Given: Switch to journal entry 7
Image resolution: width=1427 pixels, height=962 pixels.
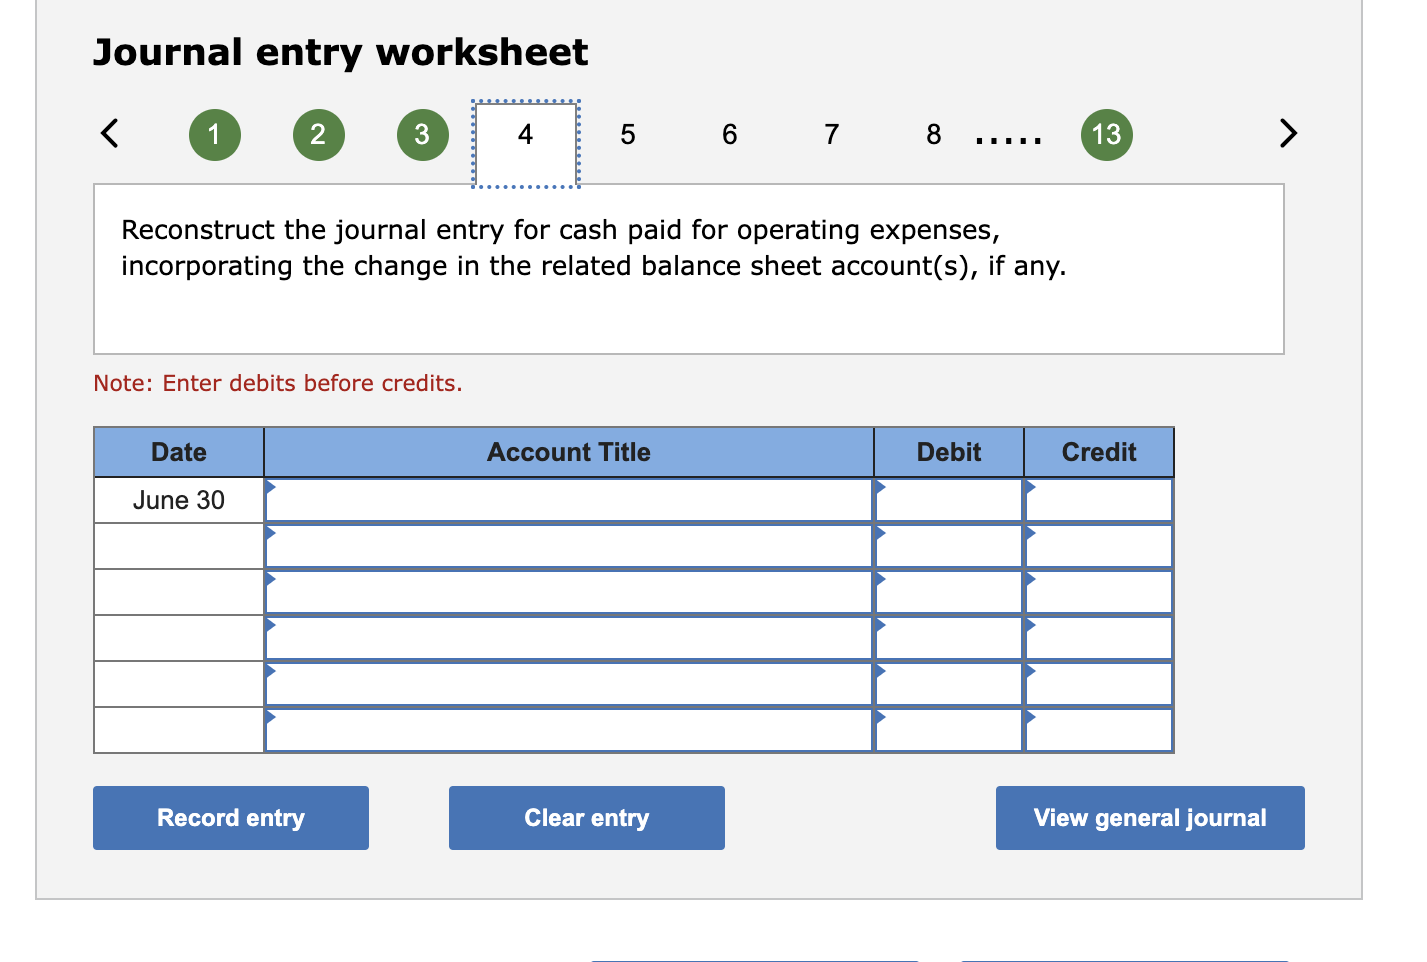Looking at the screenshot, I should pos(832,135).
